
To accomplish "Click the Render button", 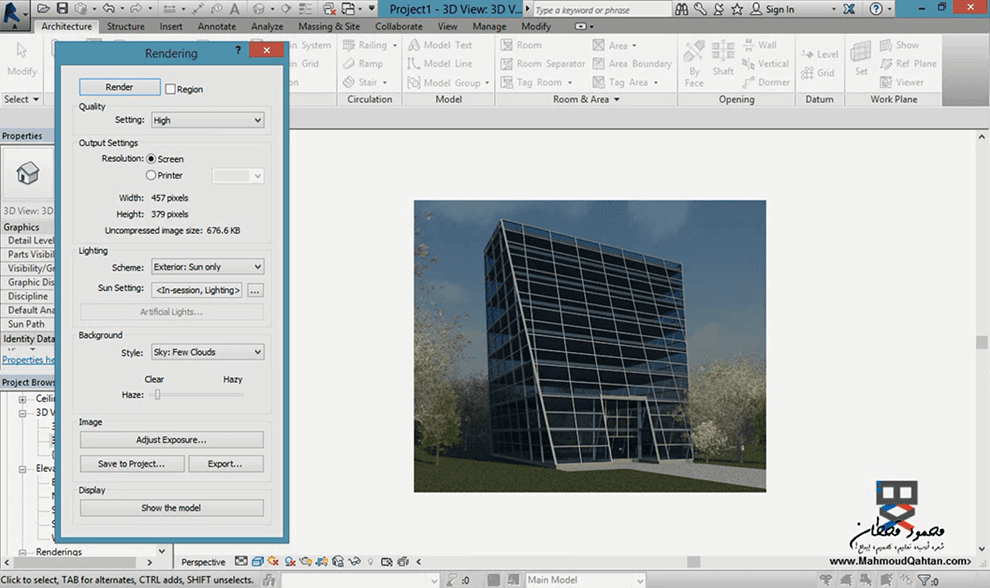I will coord(119,87).
